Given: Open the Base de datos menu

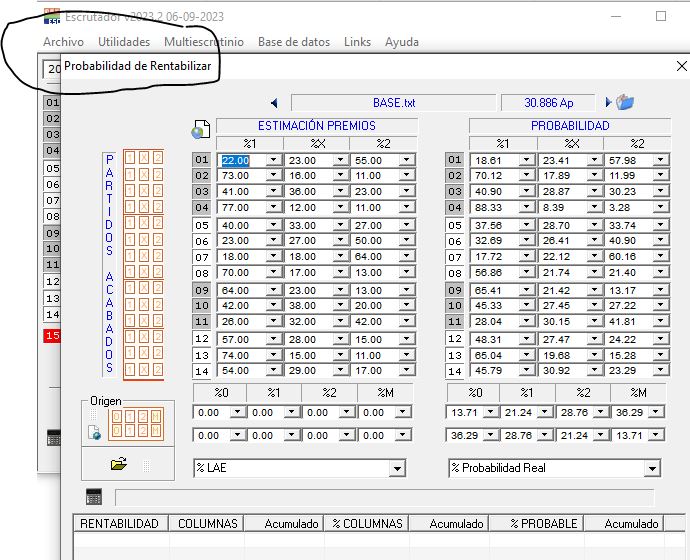Looking at the screenshot, I should click(x=294, y=42).
